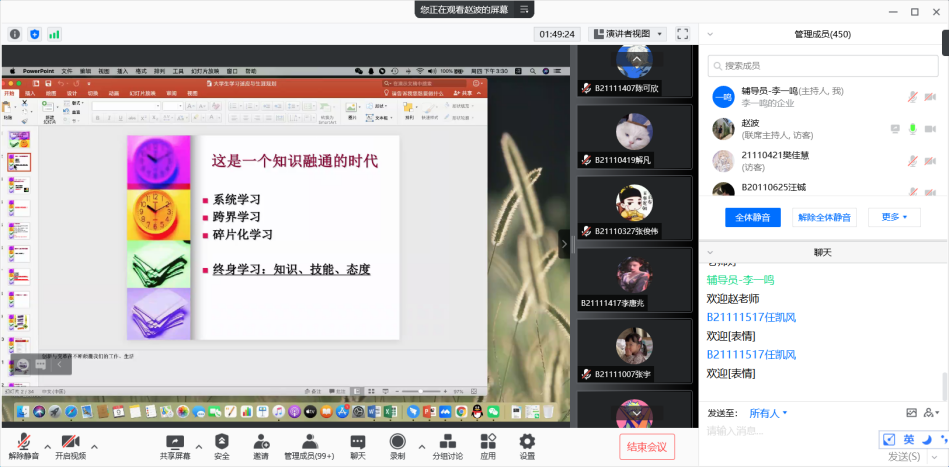Open the 聊天 (Chat) icon in toolbar
Image resolution: width=949 pixels, height=467 pixels.
pos(357,441)
